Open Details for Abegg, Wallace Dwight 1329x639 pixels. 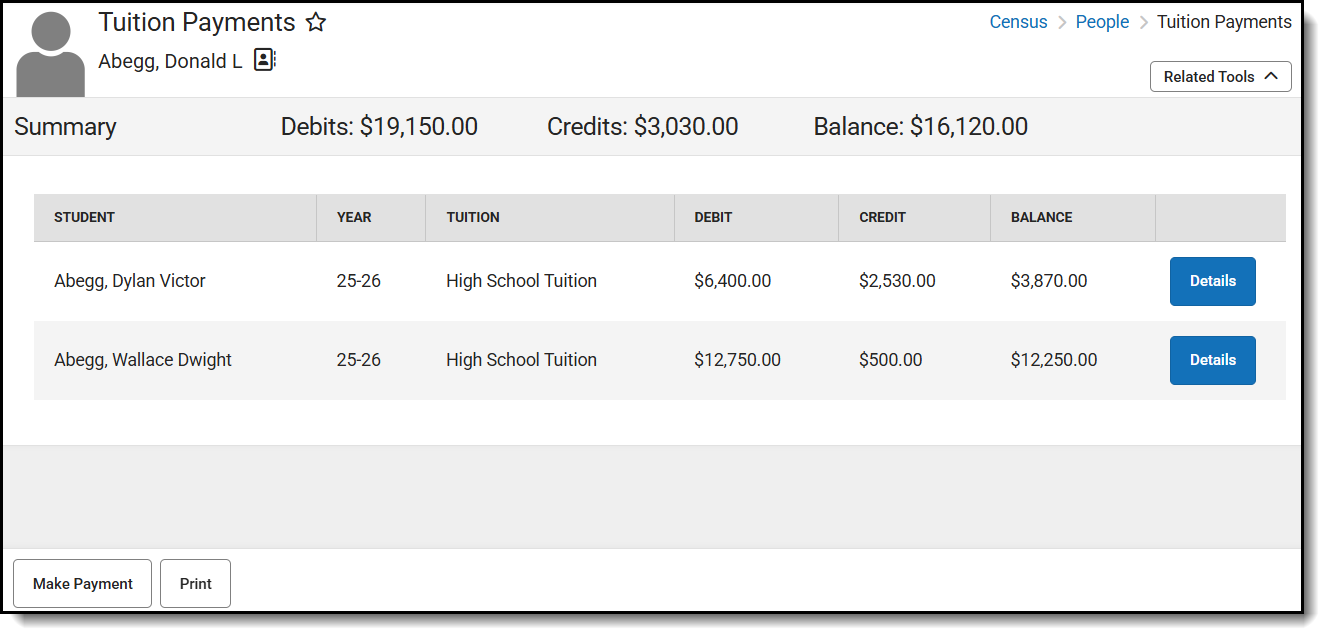(1212, 360)
